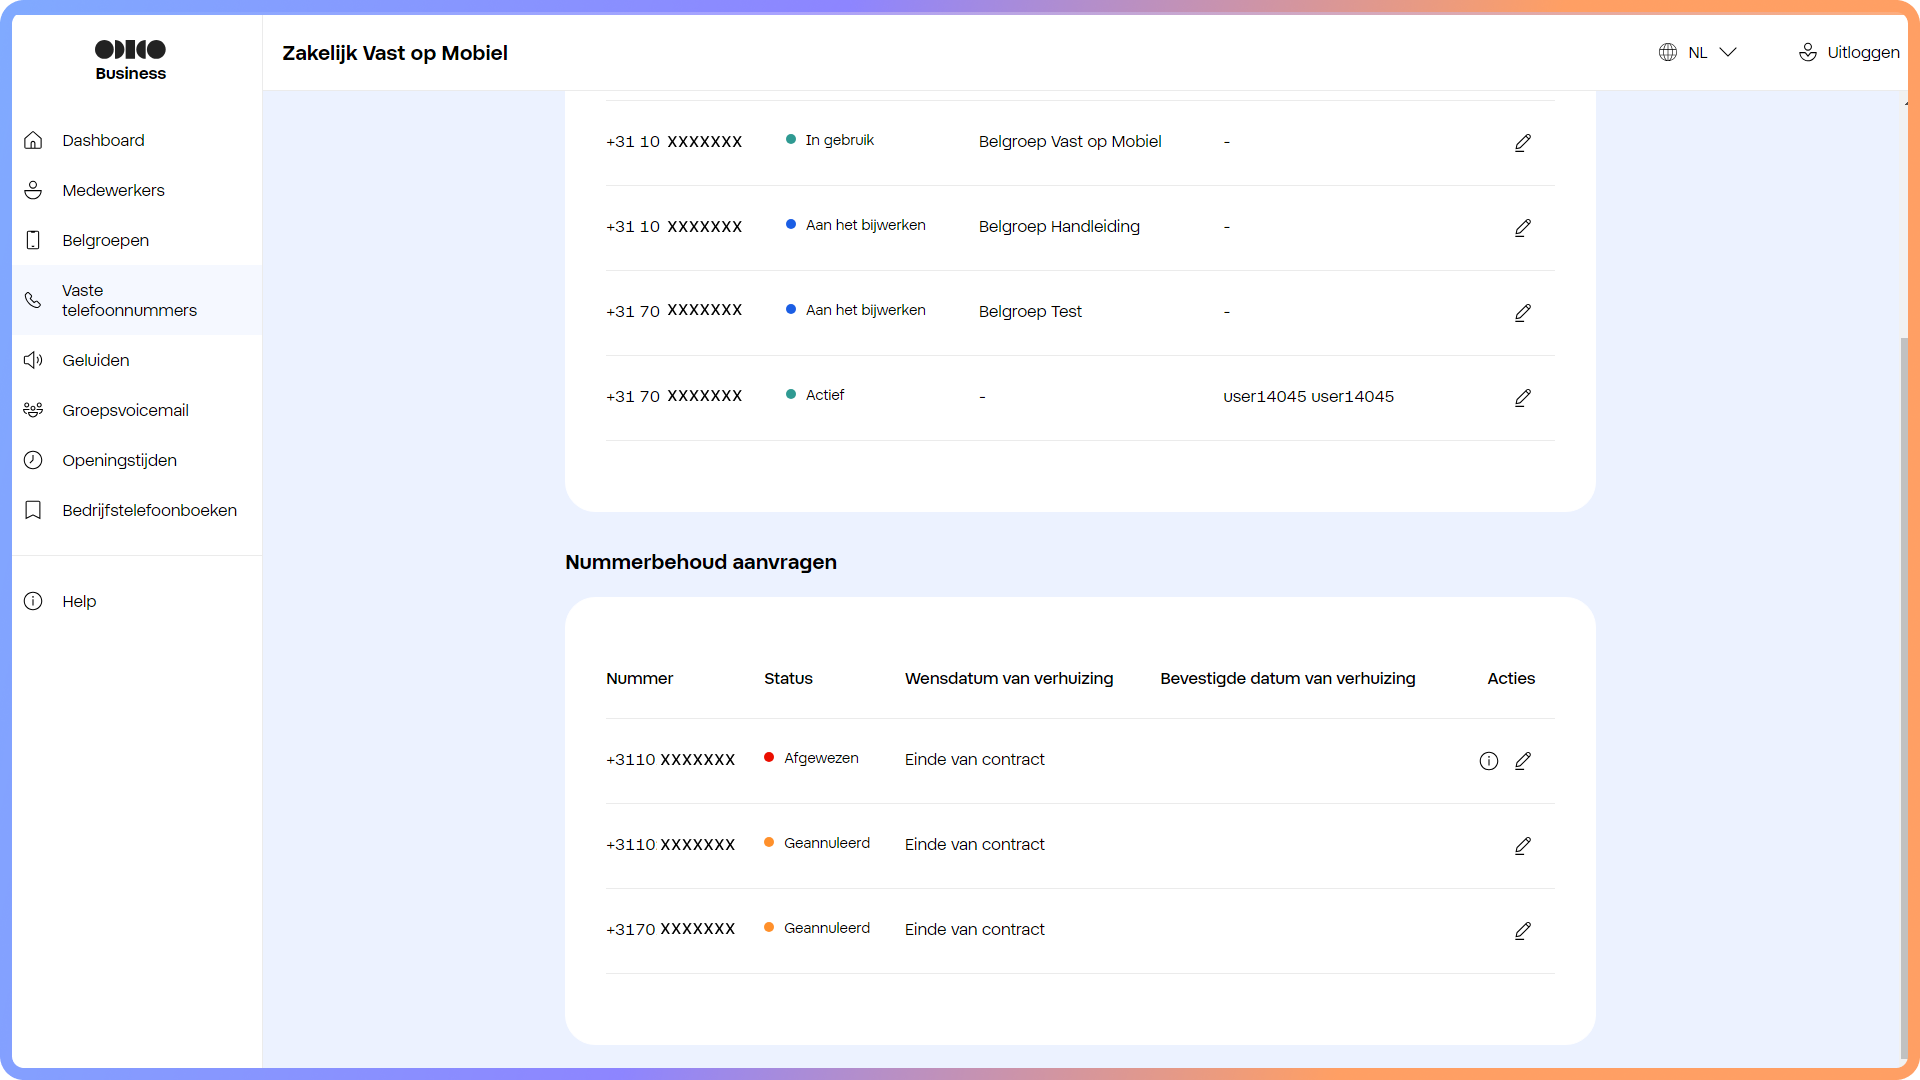
Task: Edit the Afgewezen porting request
Action: coord(1522,761)
